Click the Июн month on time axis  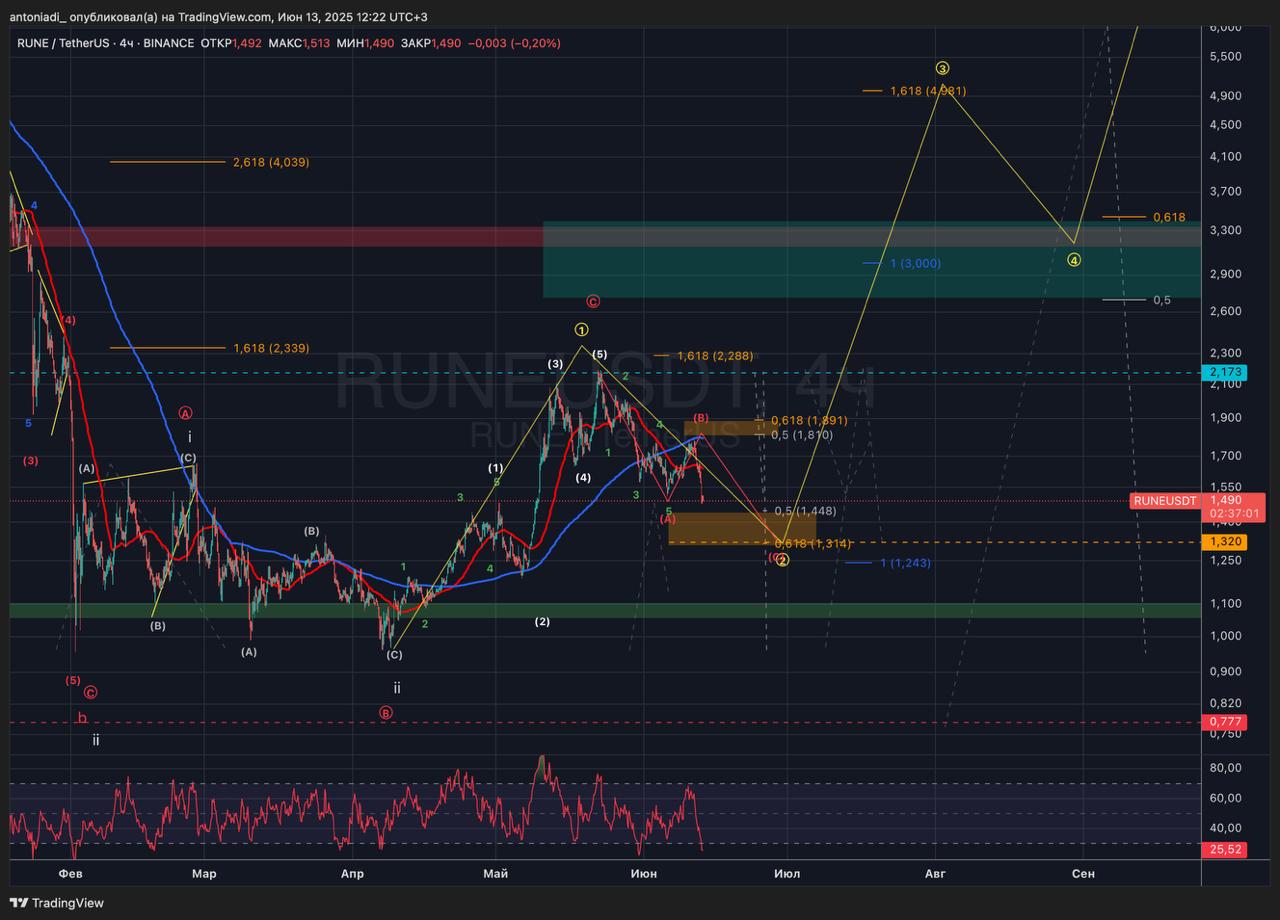(x=644, y=873)
